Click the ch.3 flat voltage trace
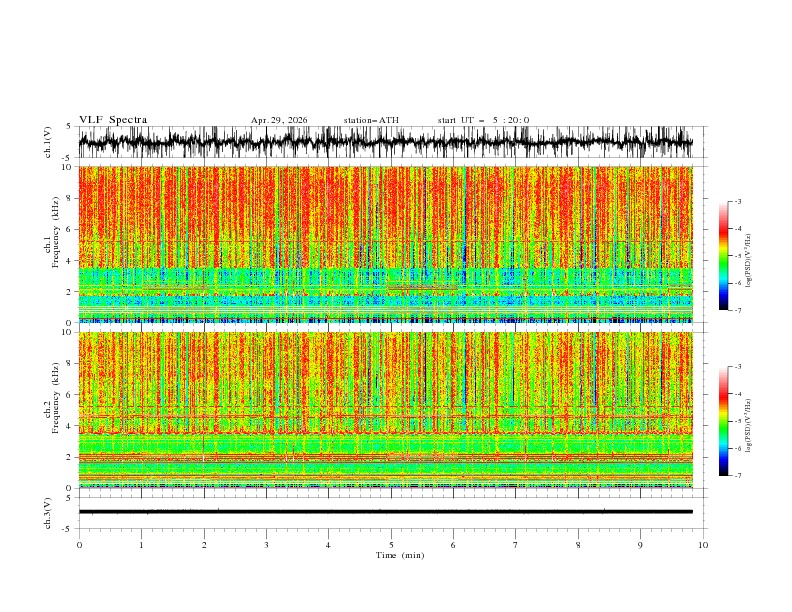The height and width of the screenshot is (612, 792). coord(385,512)
